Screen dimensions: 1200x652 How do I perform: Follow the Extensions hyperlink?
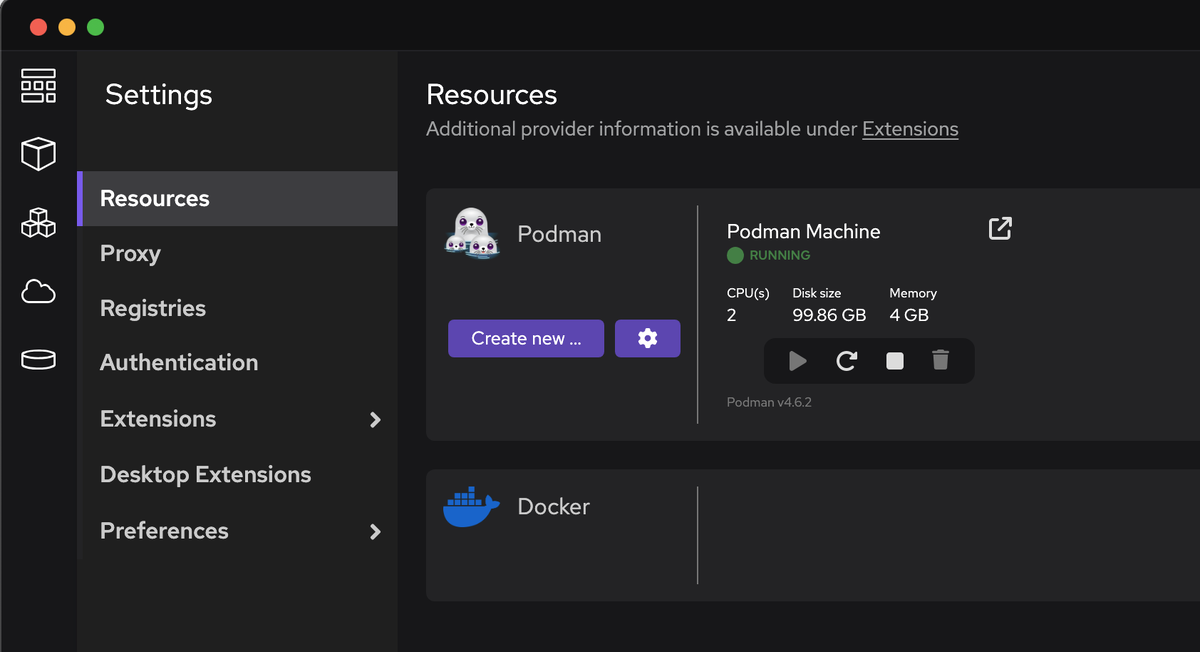click(910, 129)
